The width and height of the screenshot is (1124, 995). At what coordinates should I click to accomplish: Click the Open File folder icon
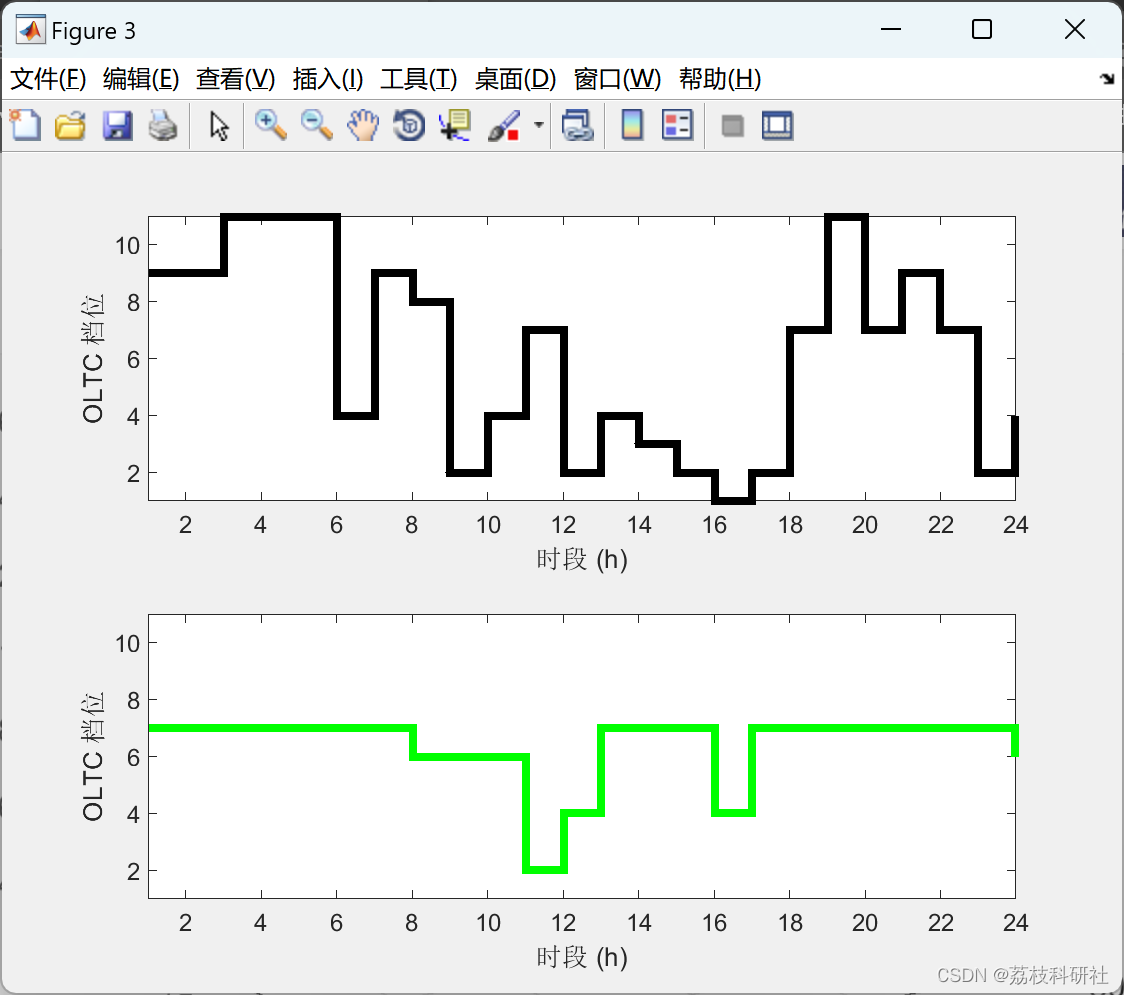click(71, 125)
